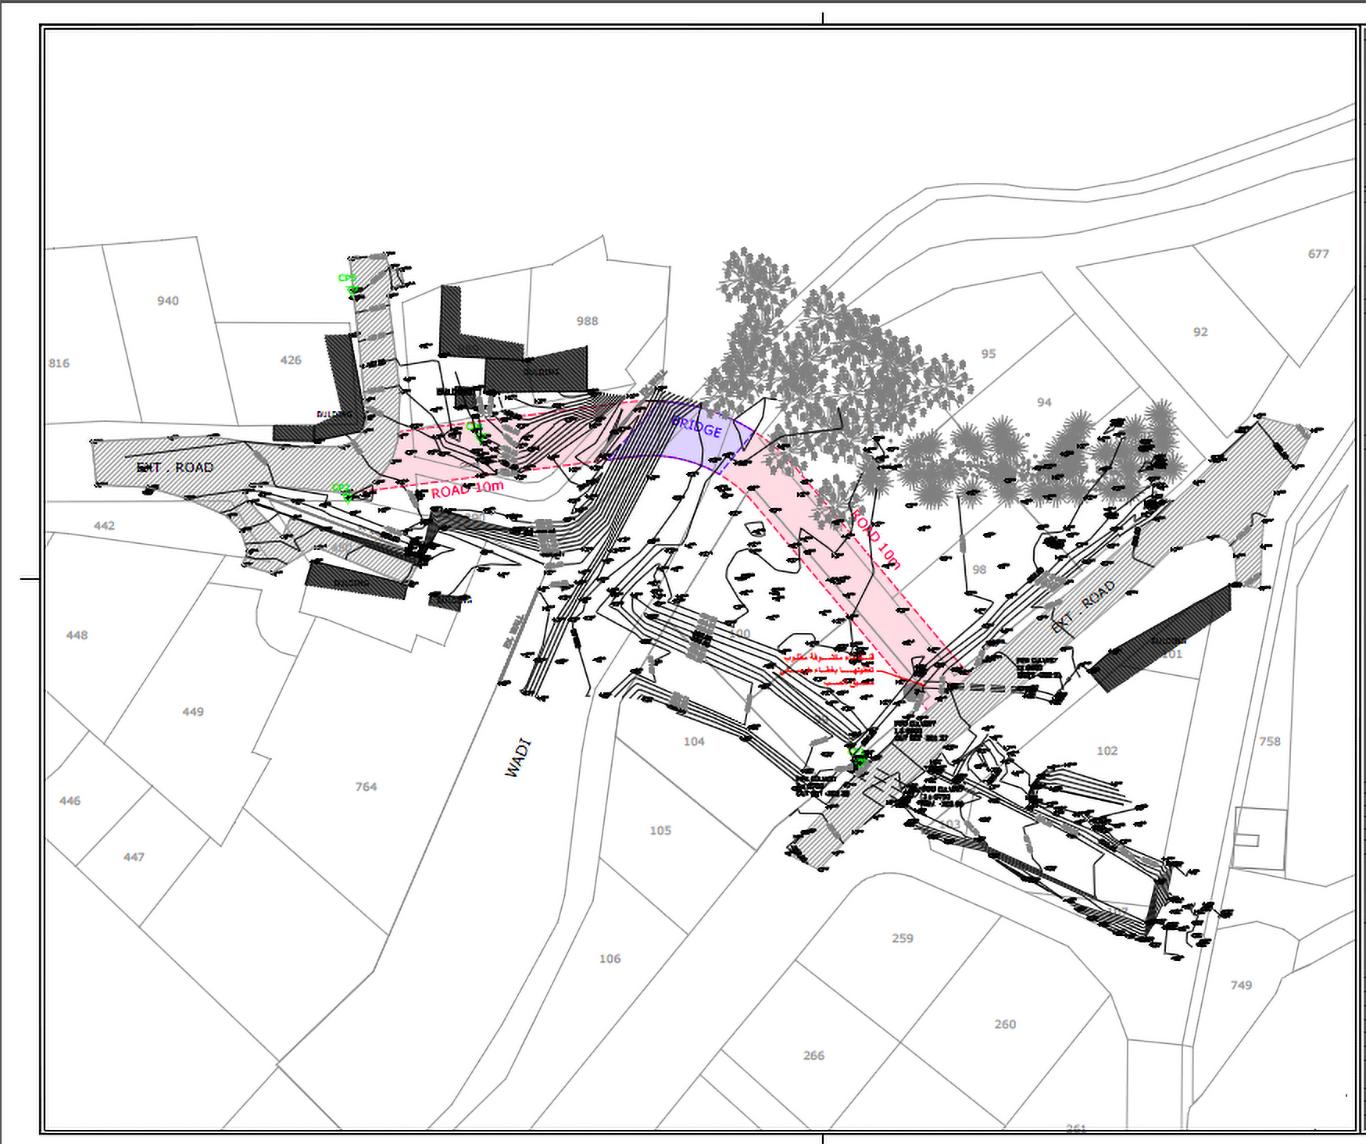Select the green CP2 control point label
The image size is (1366, 1144).
coord(341,488)
